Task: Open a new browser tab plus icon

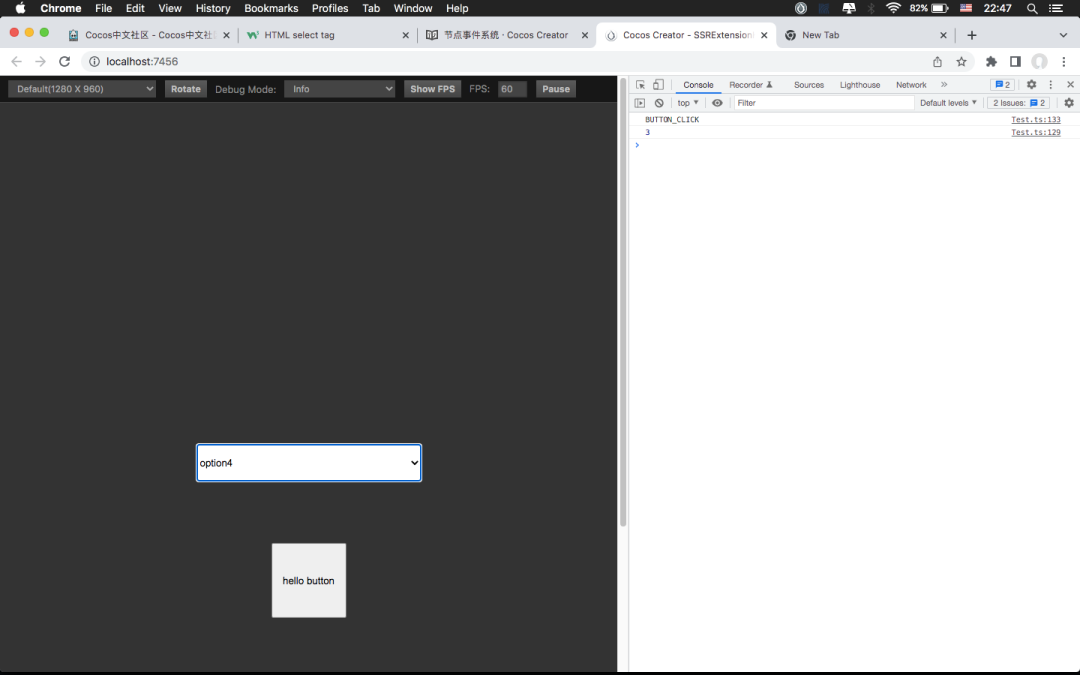Action: pos(972,35)
